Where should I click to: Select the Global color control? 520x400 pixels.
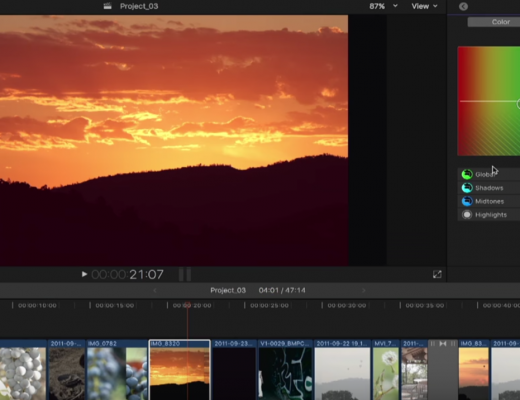489,174
